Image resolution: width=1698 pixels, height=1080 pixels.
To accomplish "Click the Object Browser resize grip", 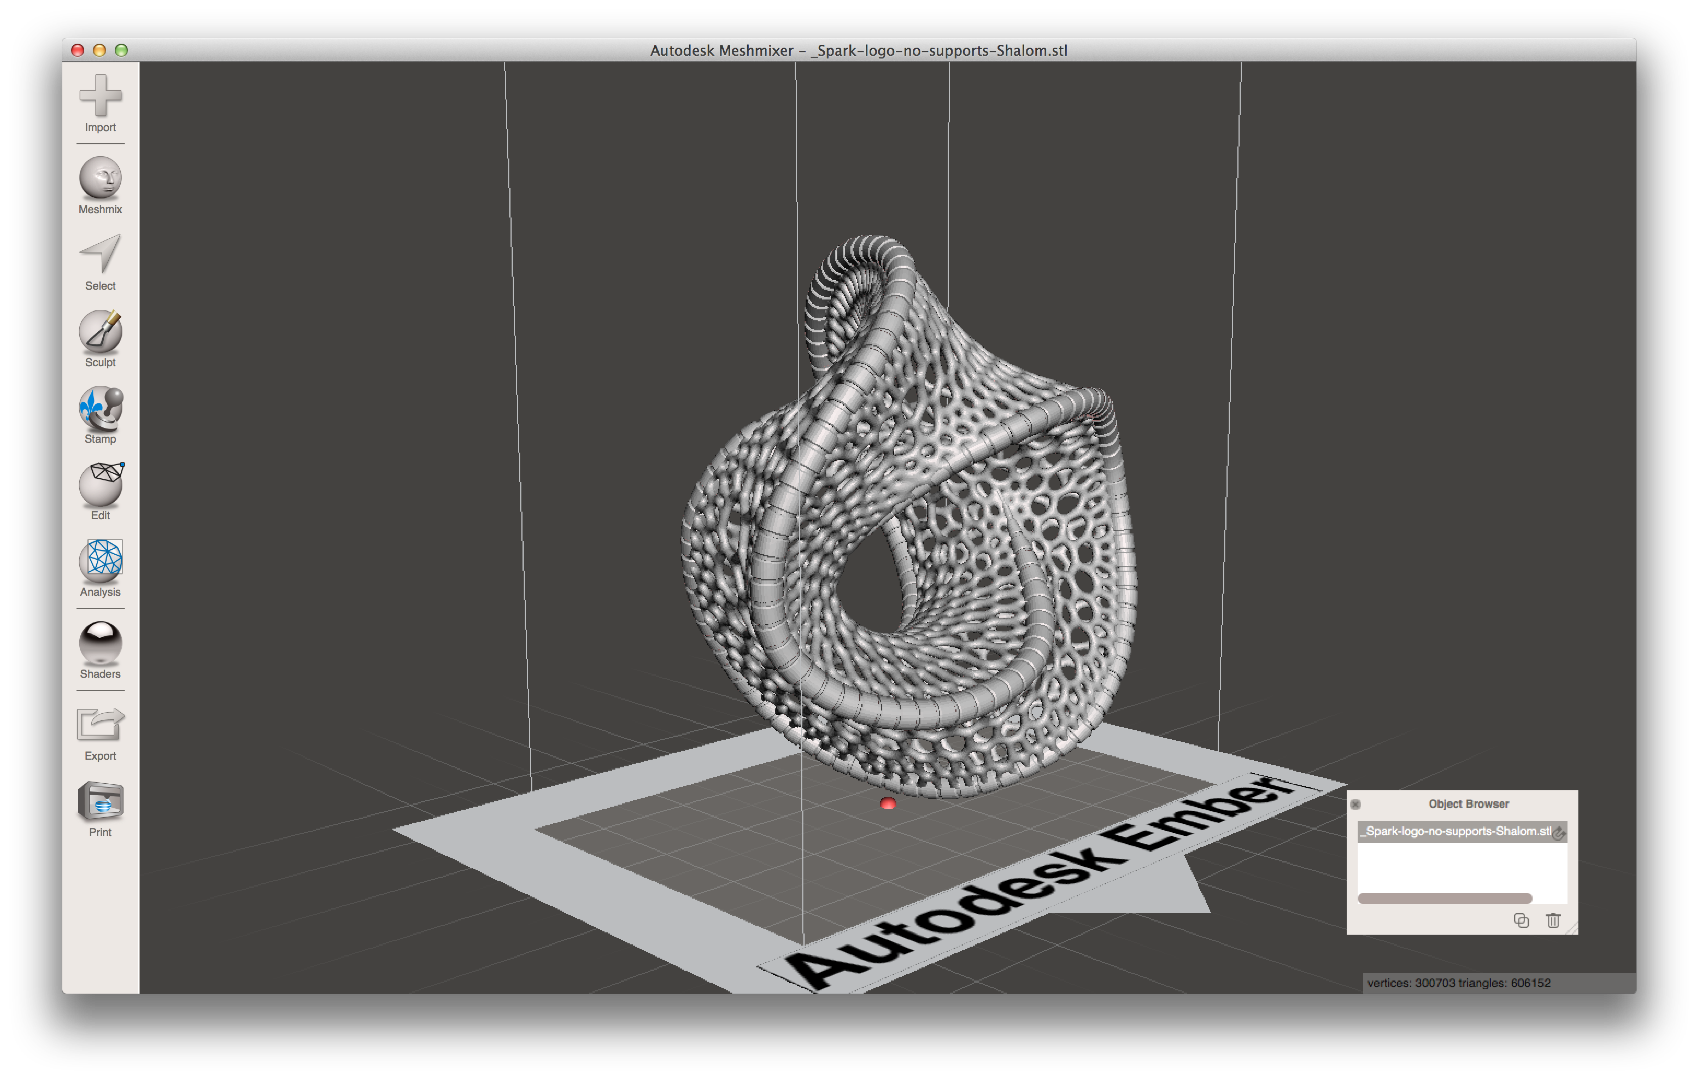I will 1572,929.
